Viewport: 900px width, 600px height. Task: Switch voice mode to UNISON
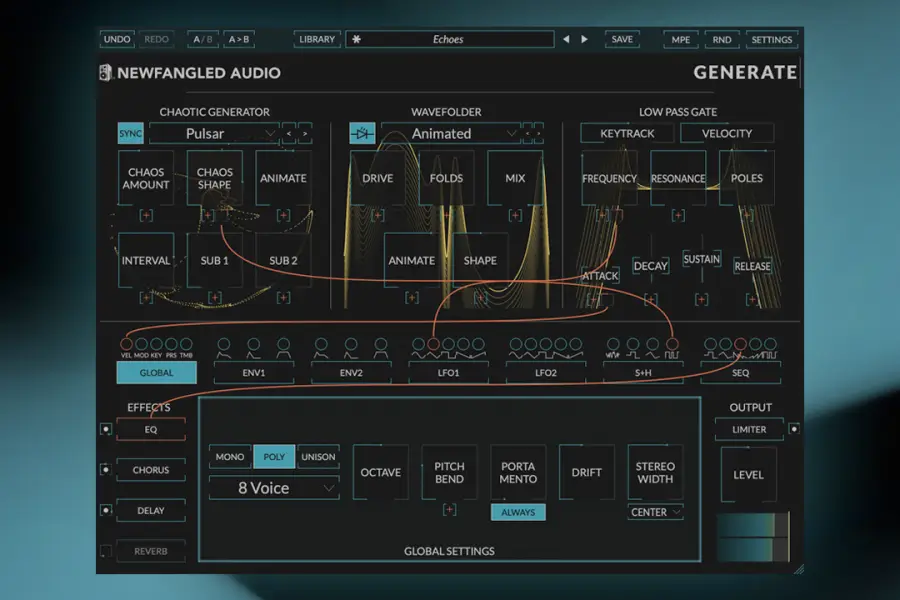318,457
